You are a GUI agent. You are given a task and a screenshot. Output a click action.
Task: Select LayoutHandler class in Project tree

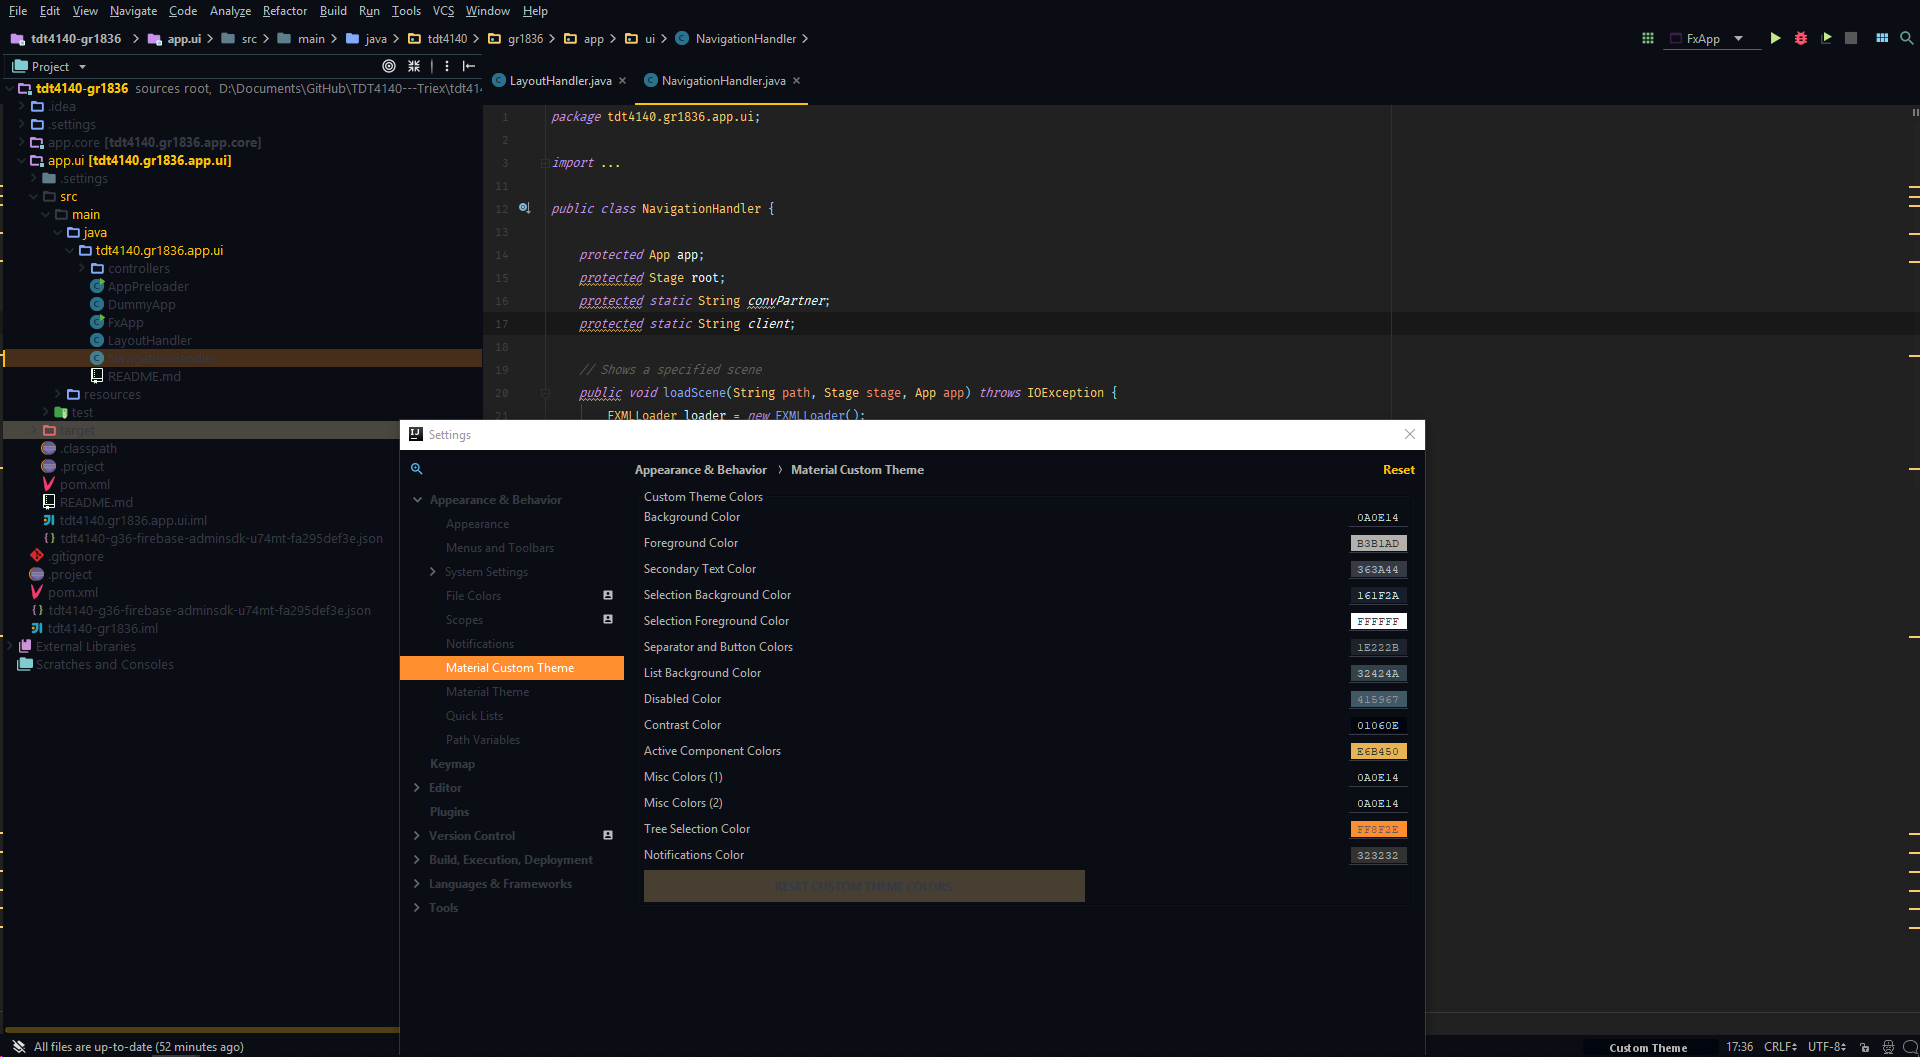click(x=150, y=340)
